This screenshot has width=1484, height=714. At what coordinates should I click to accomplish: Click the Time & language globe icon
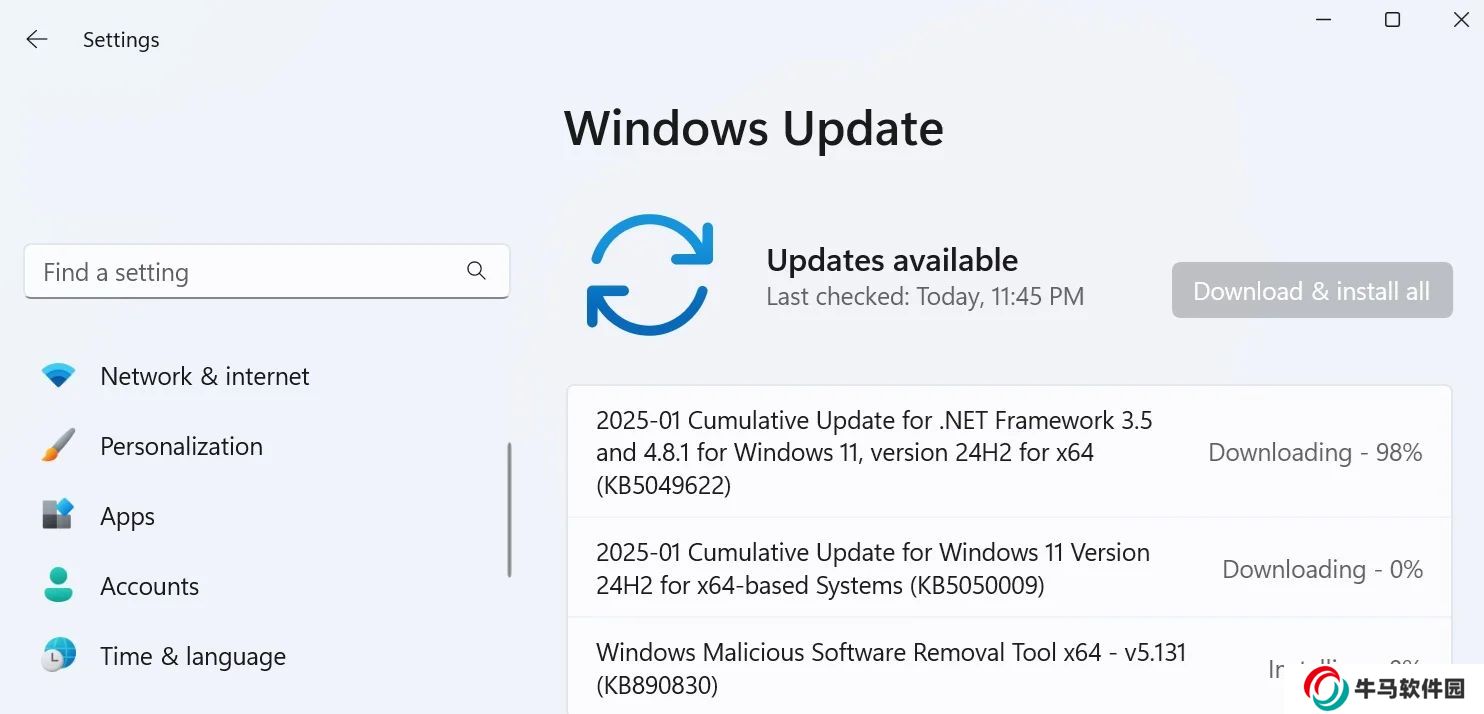[58, 656]
